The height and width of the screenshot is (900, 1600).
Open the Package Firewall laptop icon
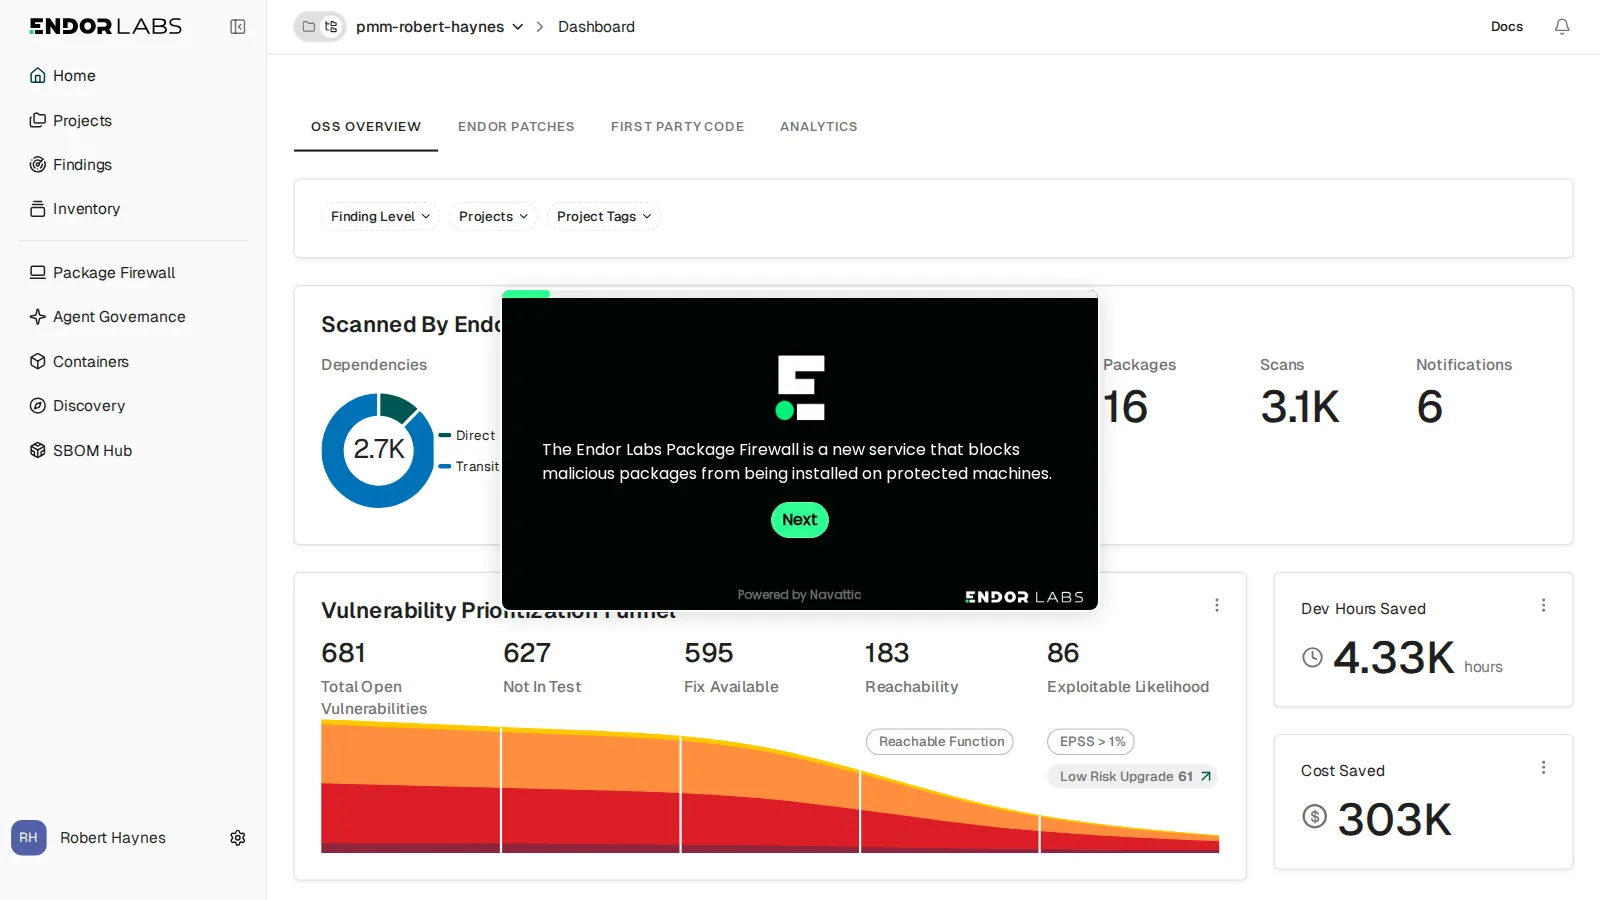tap(38, 273)
